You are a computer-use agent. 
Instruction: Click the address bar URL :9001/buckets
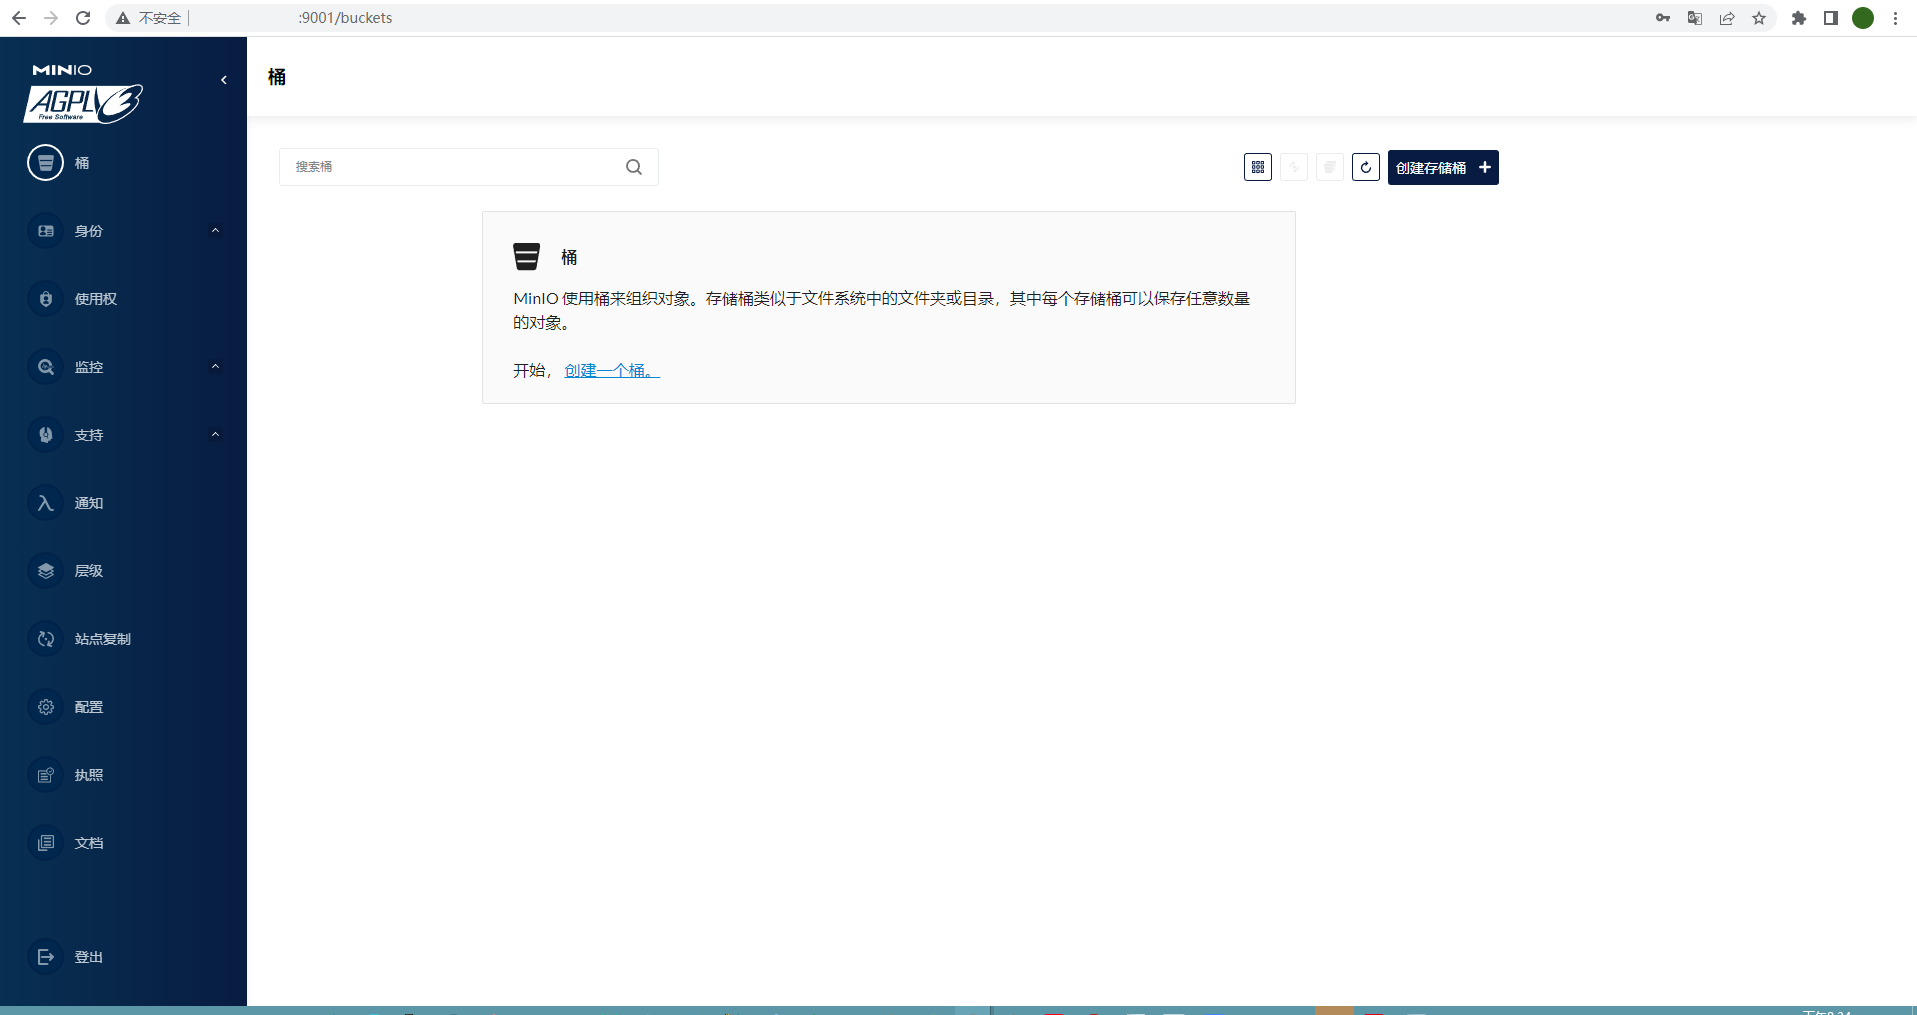tap(345, 18)
